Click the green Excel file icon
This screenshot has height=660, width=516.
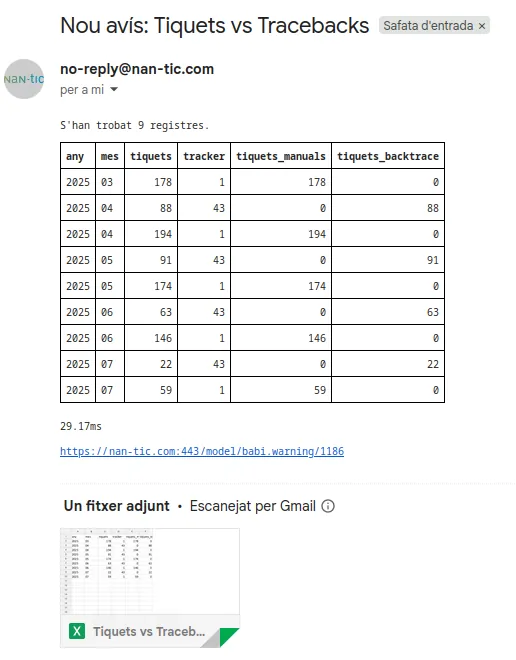click(x=77, y=631)
